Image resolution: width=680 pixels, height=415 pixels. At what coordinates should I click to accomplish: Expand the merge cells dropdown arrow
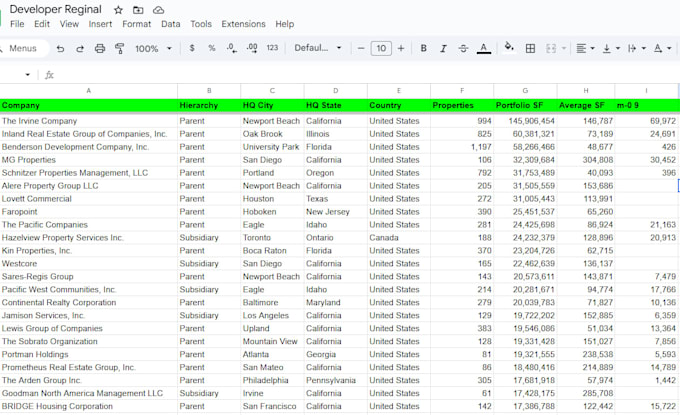click(x=564, y=49)
